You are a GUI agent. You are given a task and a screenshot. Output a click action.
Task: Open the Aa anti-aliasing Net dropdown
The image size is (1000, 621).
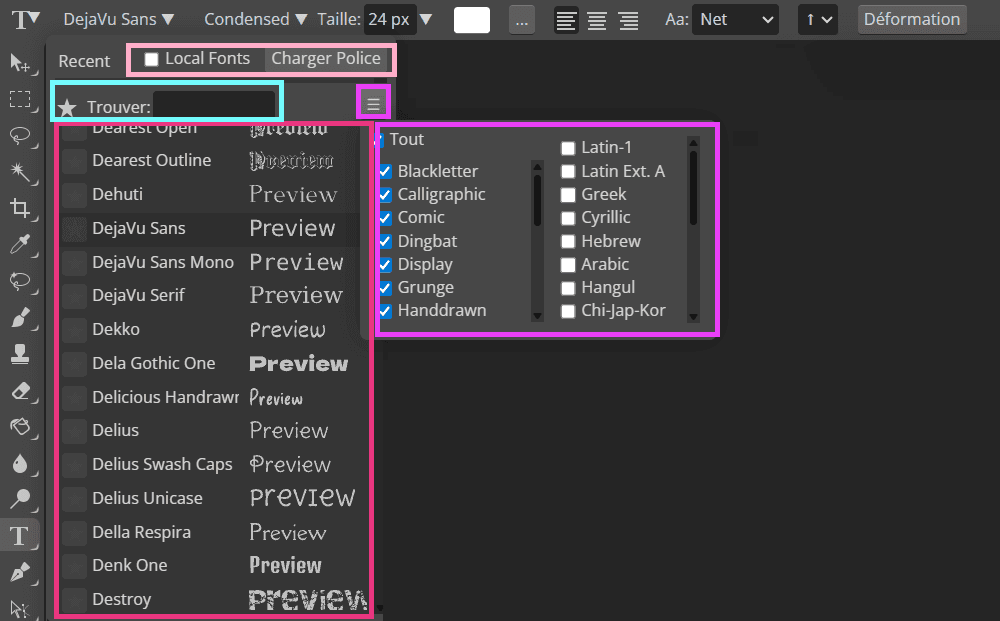click(x=735, y=20)
